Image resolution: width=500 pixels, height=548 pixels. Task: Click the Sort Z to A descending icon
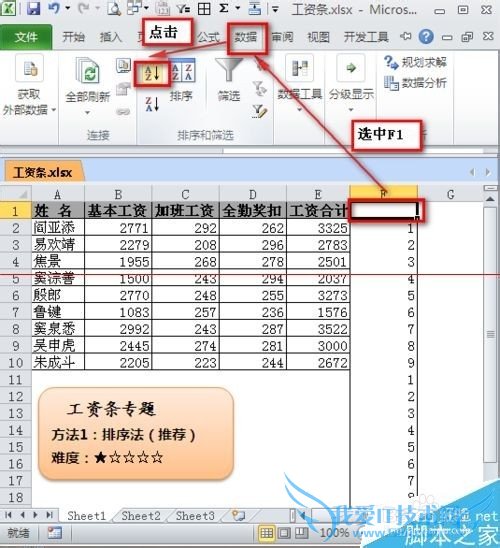point(152,104)
